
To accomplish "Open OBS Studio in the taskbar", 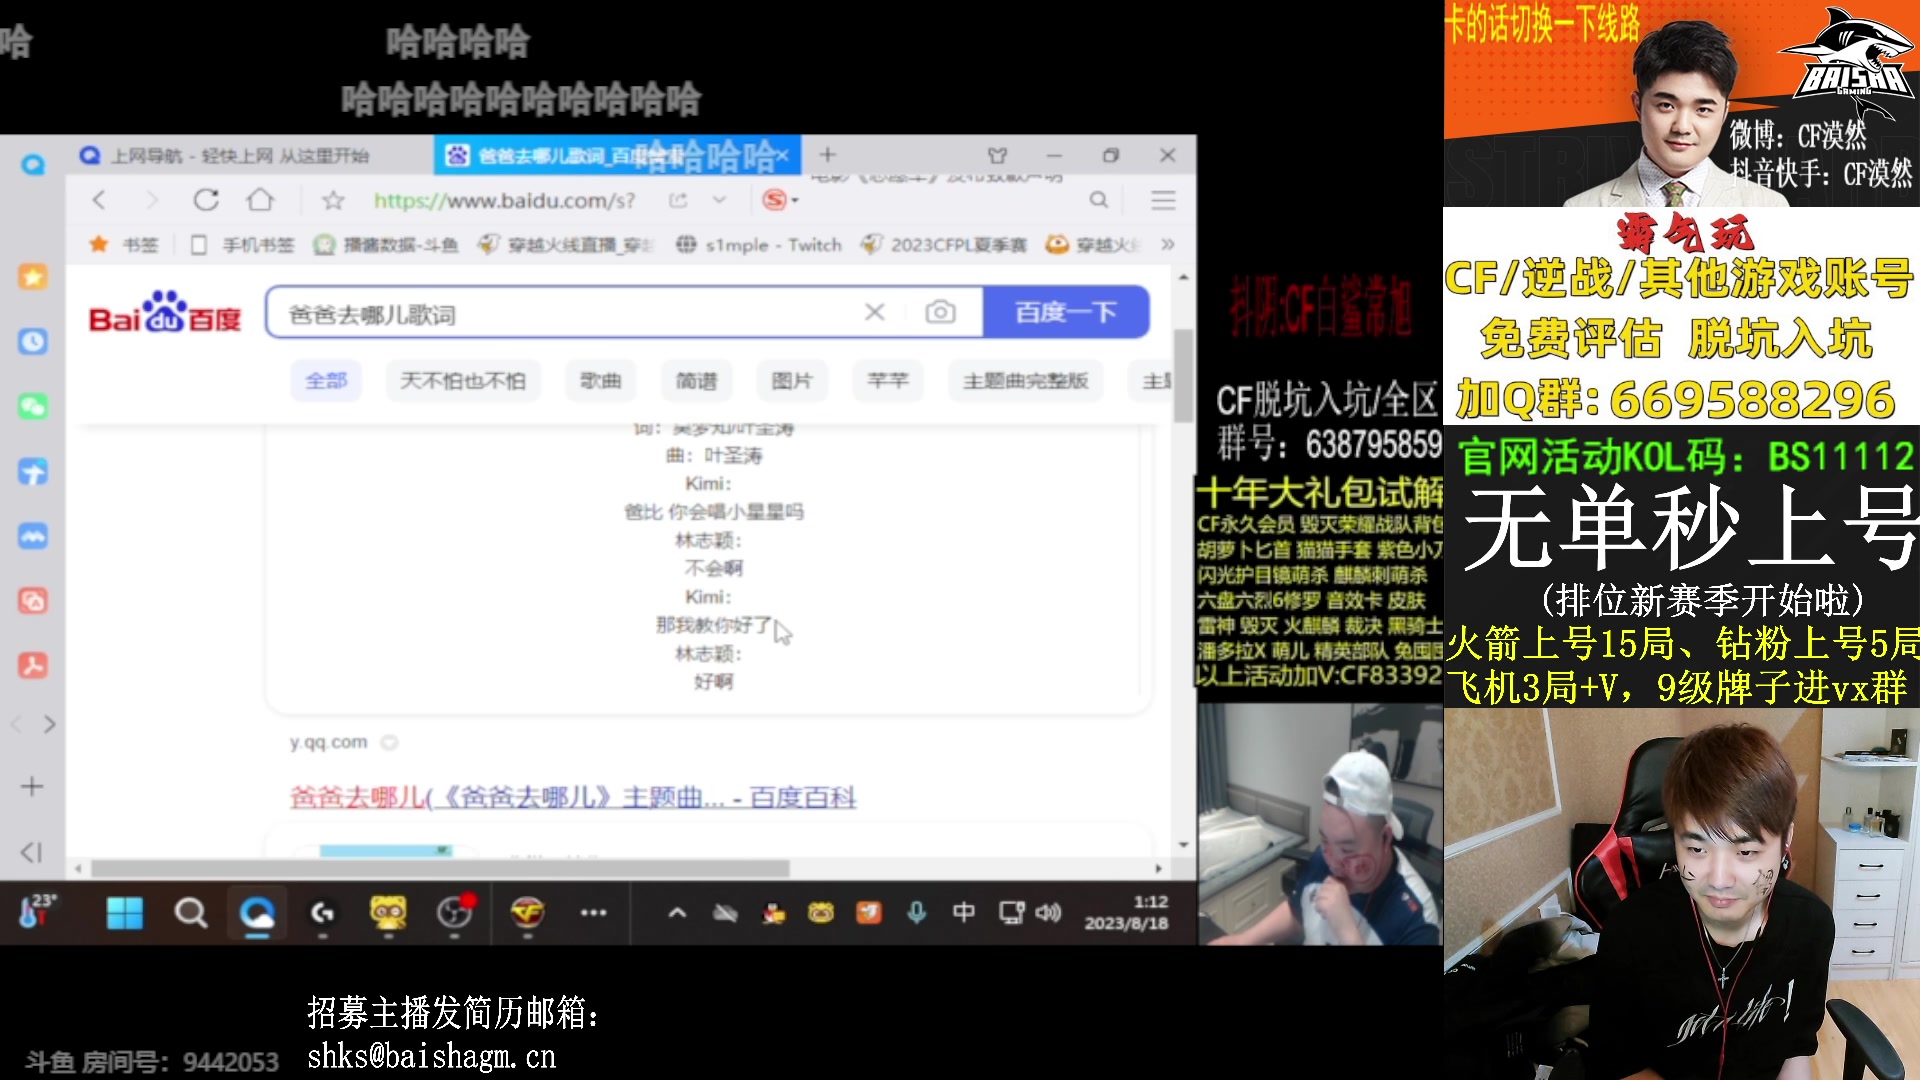I will coord(454,913).
